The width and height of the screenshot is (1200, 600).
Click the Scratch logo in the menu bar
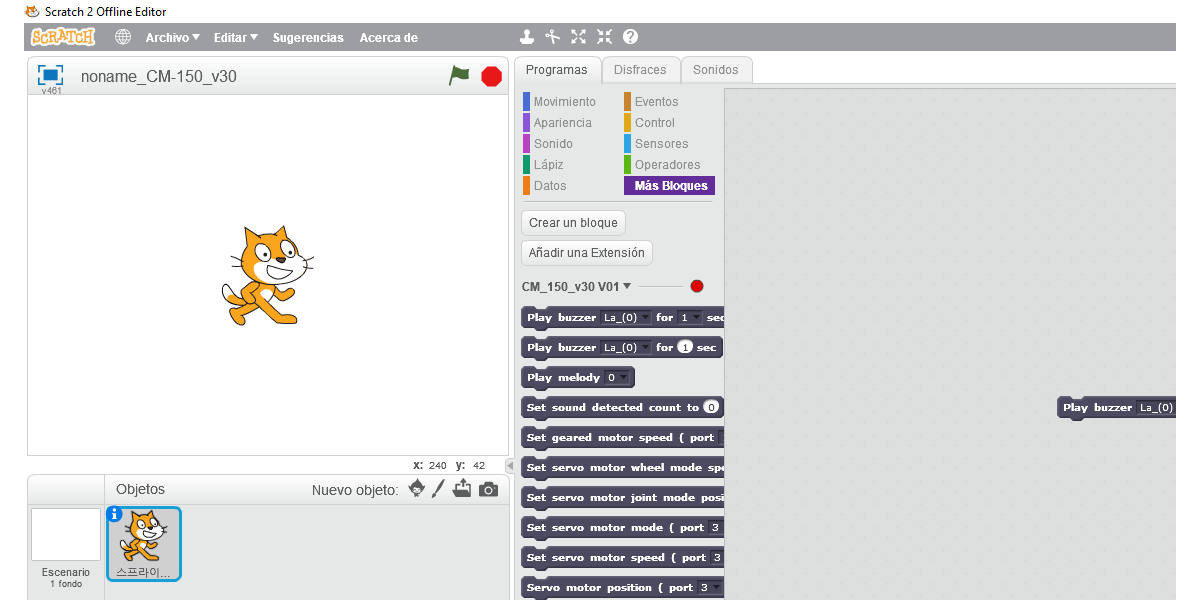[x=63, y=37]
